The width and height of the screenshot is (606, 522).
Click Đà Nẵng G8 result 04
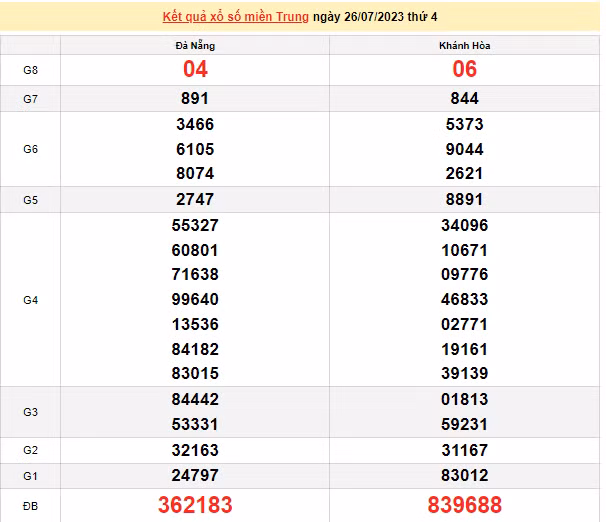tap(195, 70)
